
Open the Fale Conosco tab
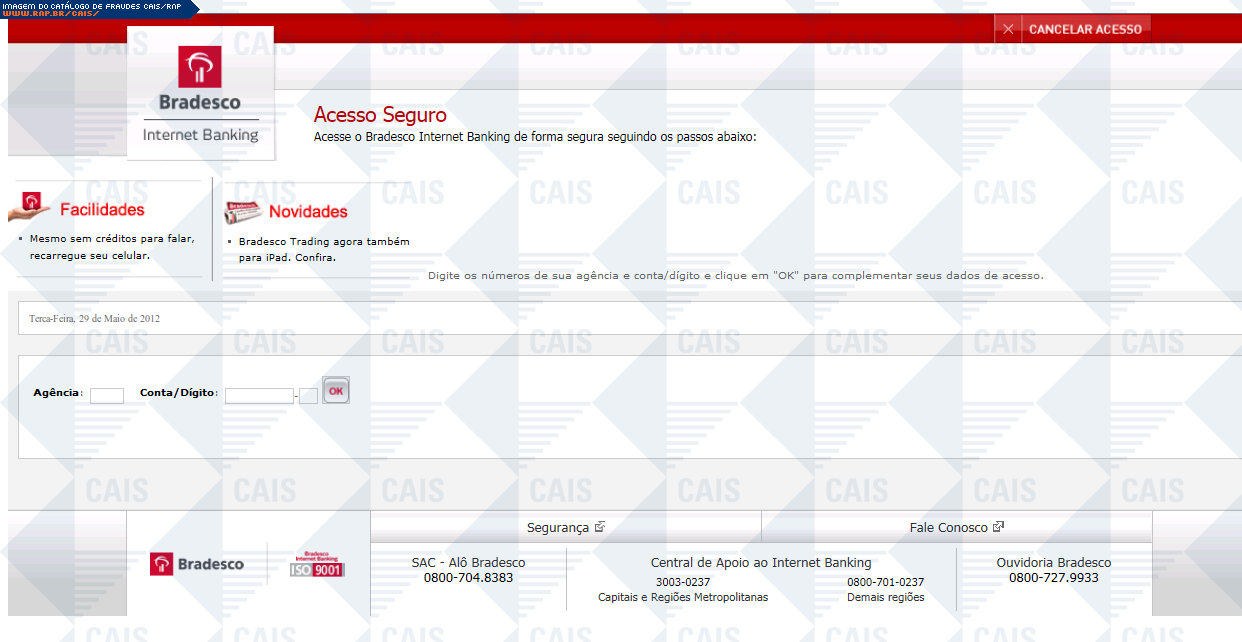948,528
